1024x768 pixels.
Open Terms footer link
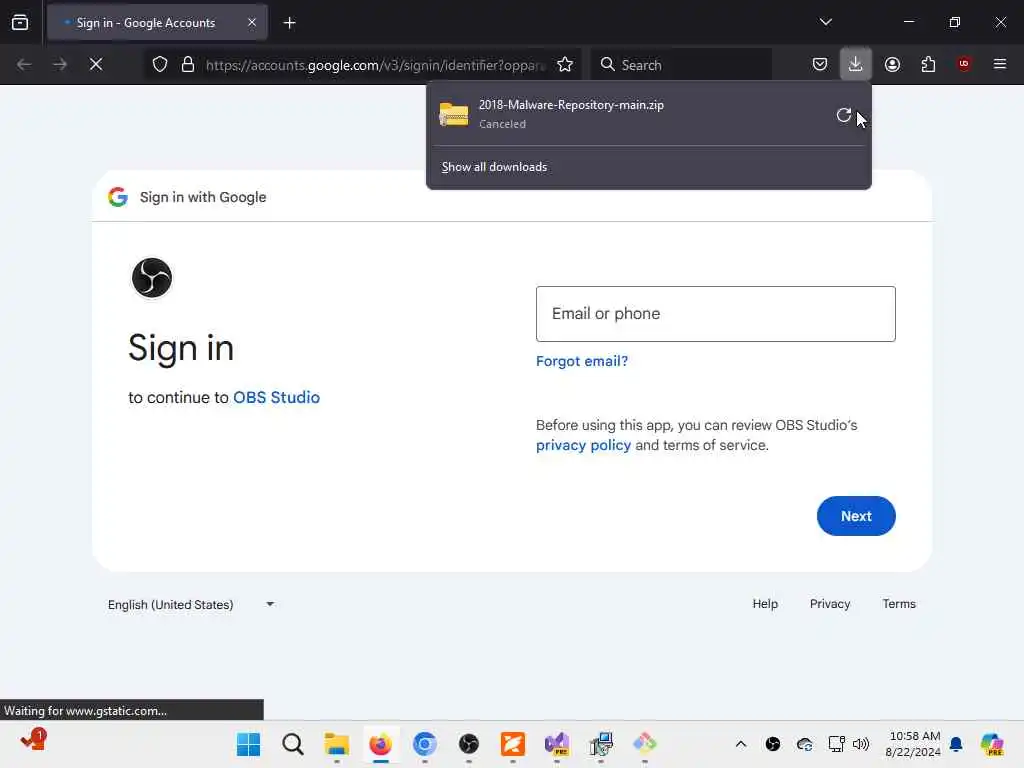pyautogui.click(x=899, y=604)
